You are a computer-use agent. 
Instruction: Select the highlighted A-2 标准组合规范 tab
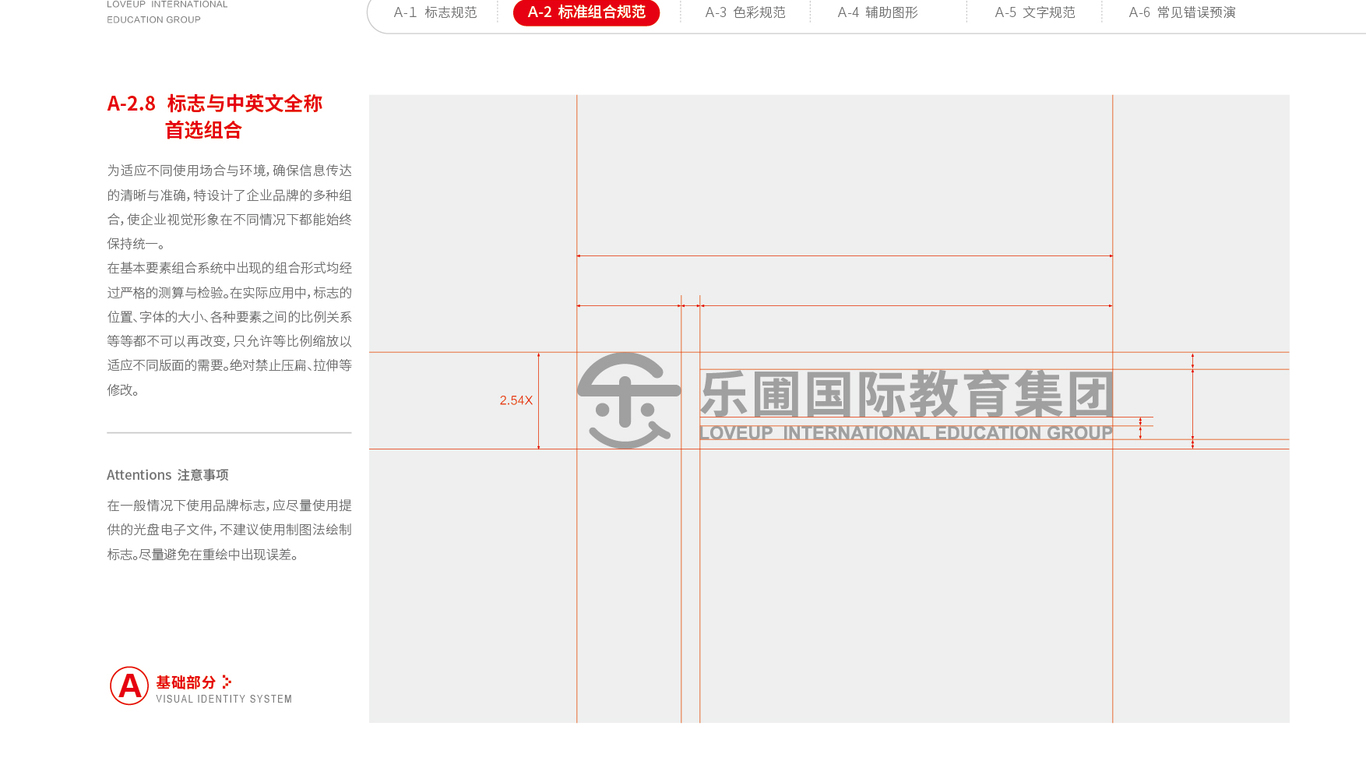tap(586, 13)
